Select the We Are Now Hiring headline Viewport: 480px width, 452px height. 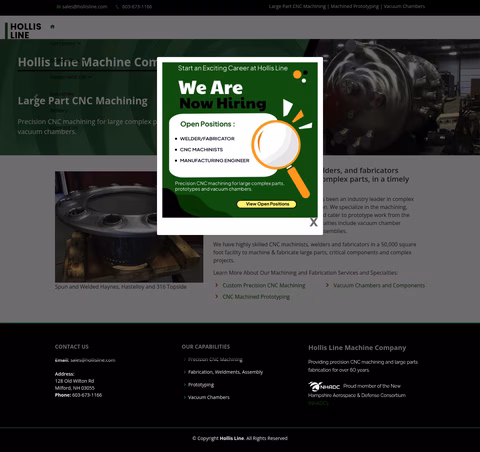point(222,95)
